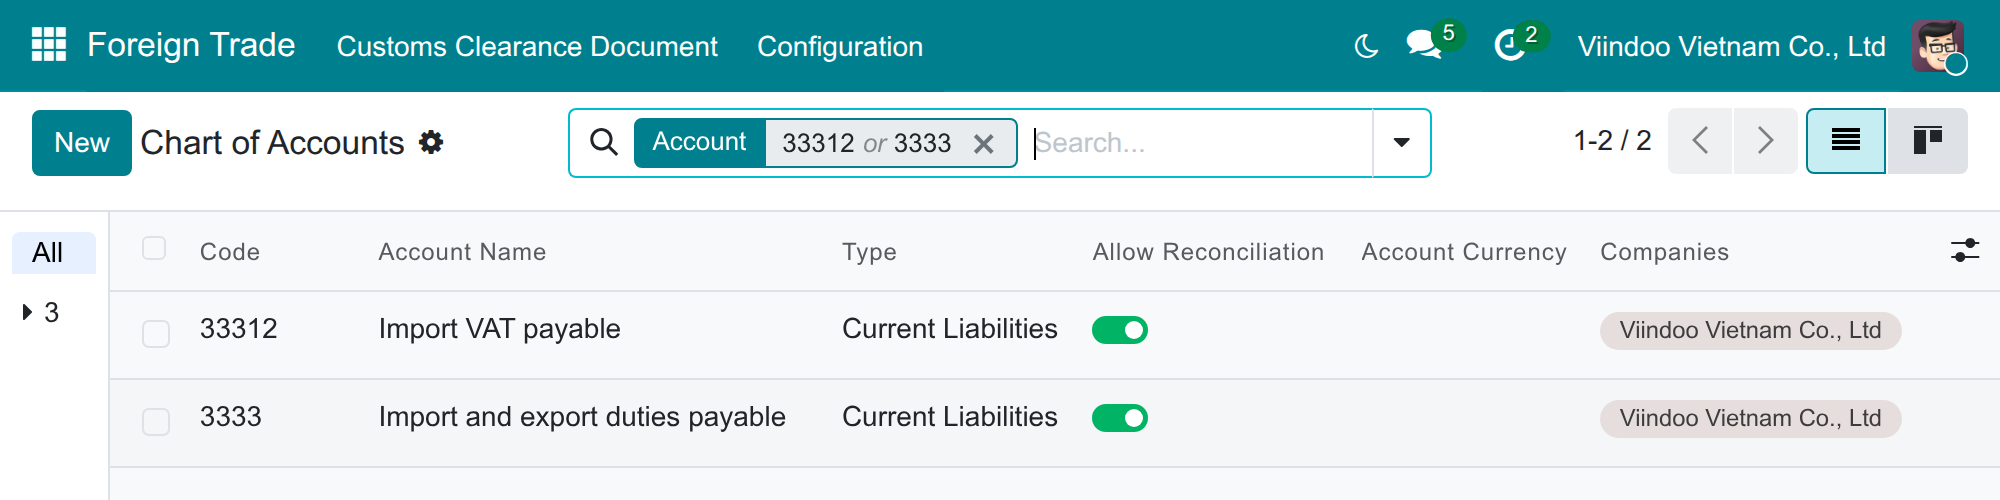Open Import VAT payable account name
This screenshot has height=500, width=2000.
(x=499, y=329)
